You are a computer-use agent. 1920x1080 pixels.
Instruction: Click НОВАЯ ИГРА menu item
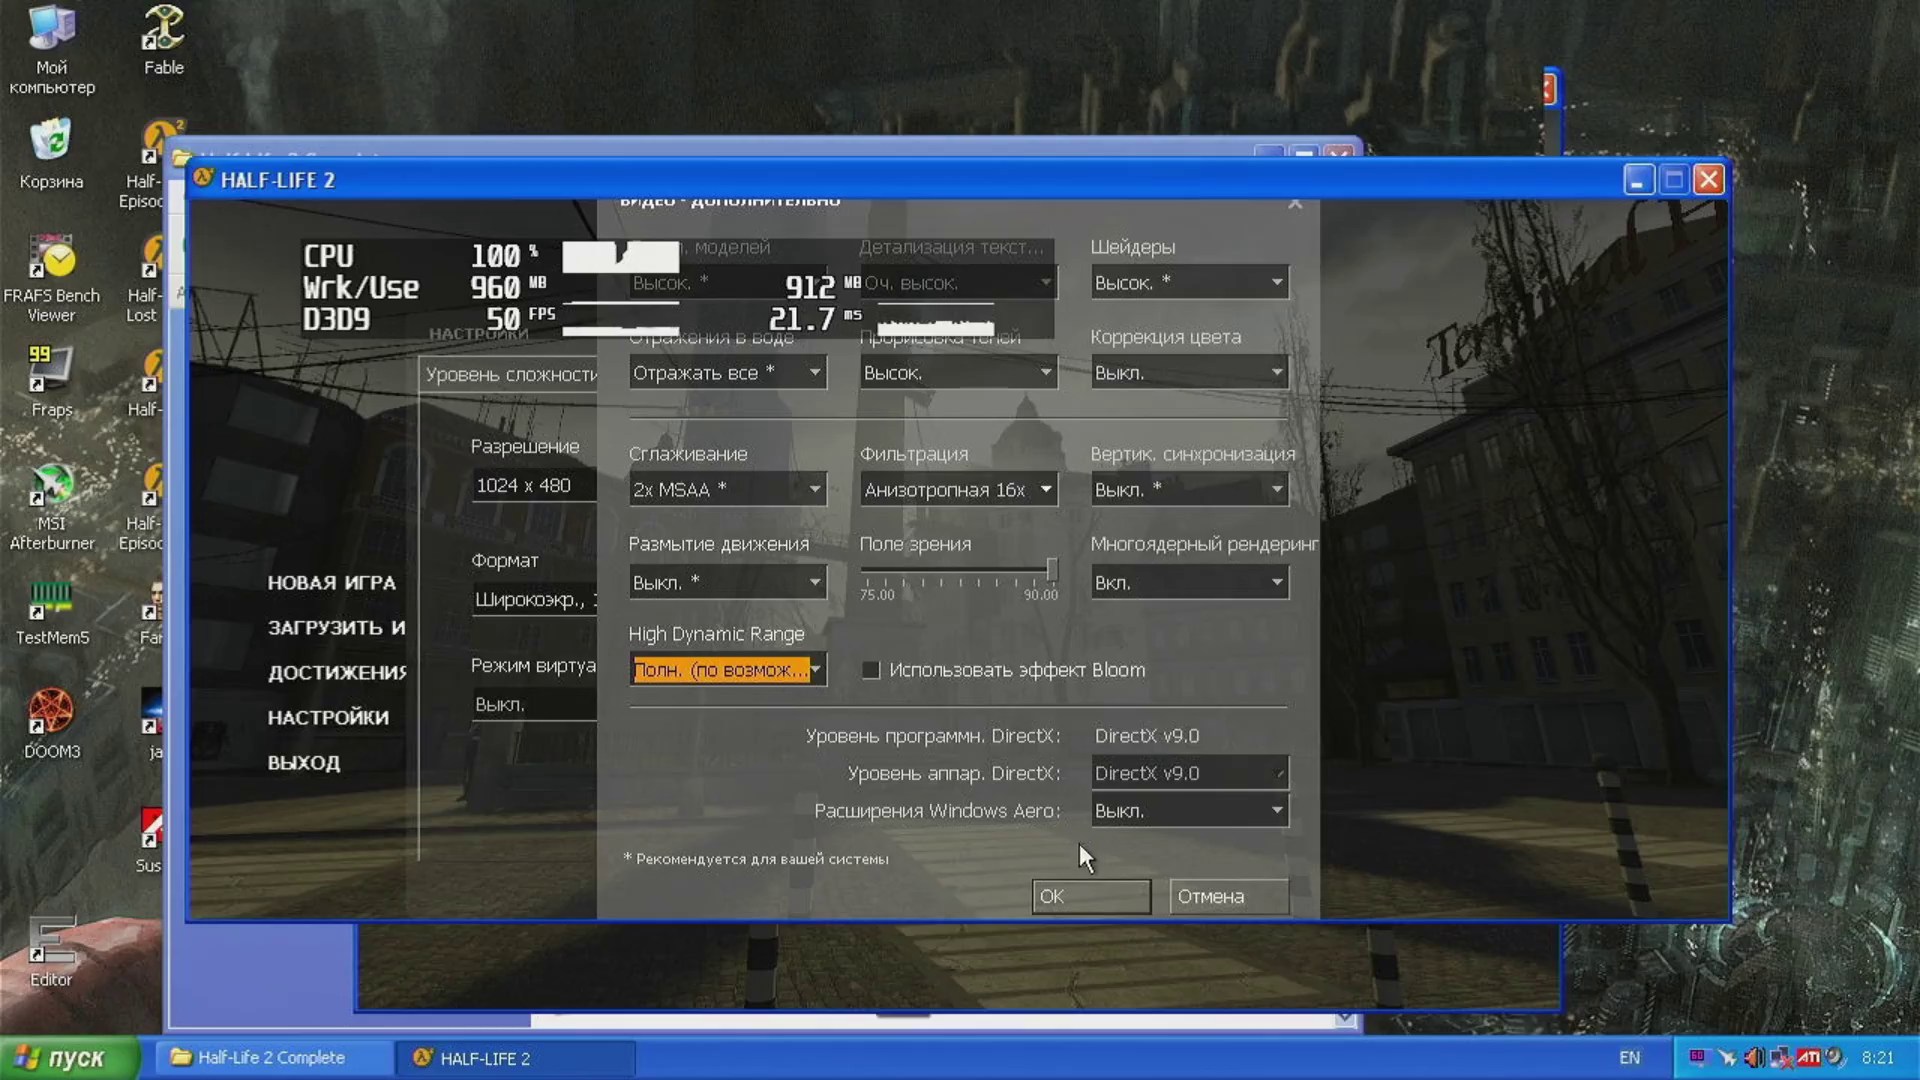(x=331, y=583)
